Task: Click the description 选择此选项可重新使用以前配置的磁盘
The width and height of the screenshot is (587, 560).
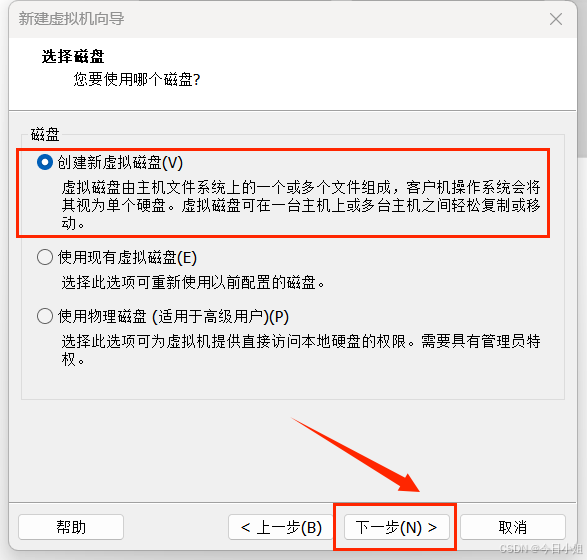Action: click(193, 282)
